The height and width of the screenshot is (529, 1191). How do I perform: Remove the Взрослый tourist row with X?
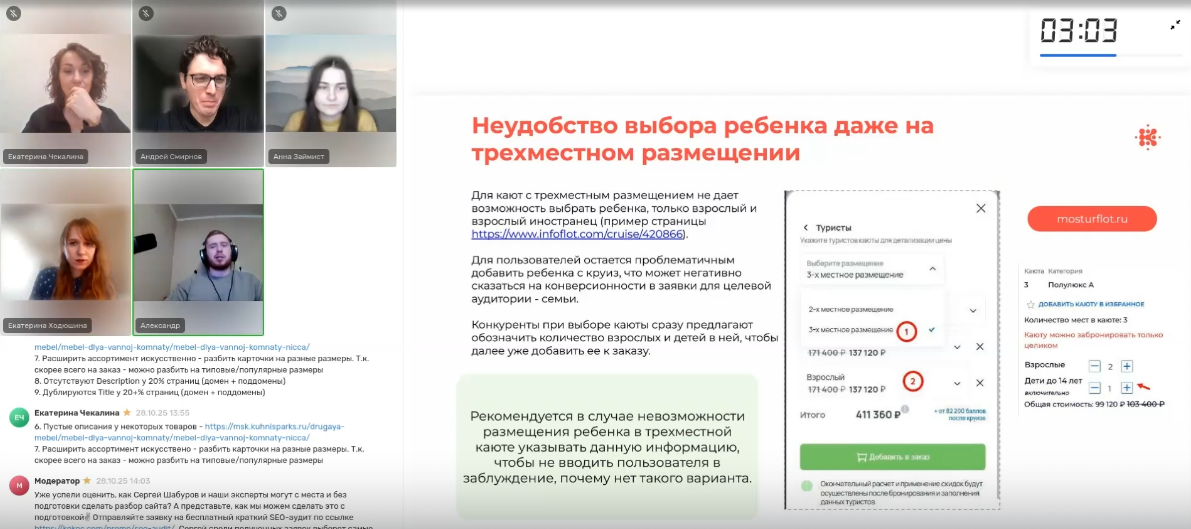click(x=980, y=383)
